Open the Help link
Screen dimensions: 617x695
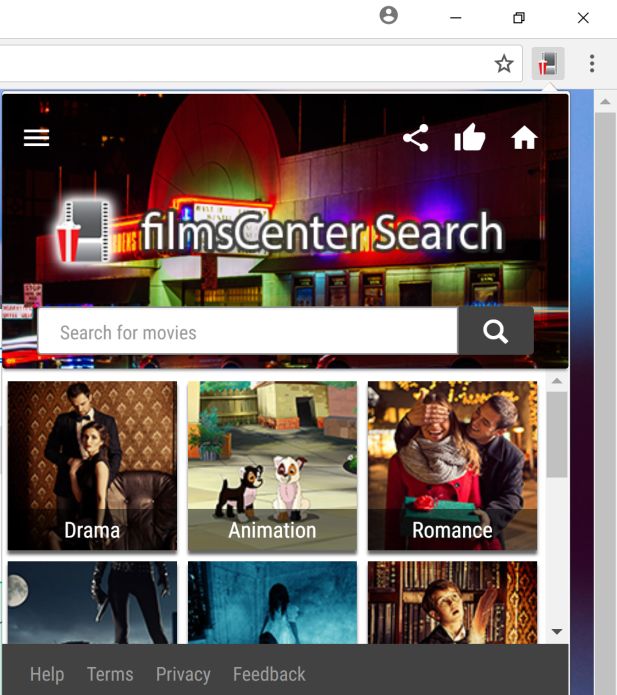coord(47,674)
